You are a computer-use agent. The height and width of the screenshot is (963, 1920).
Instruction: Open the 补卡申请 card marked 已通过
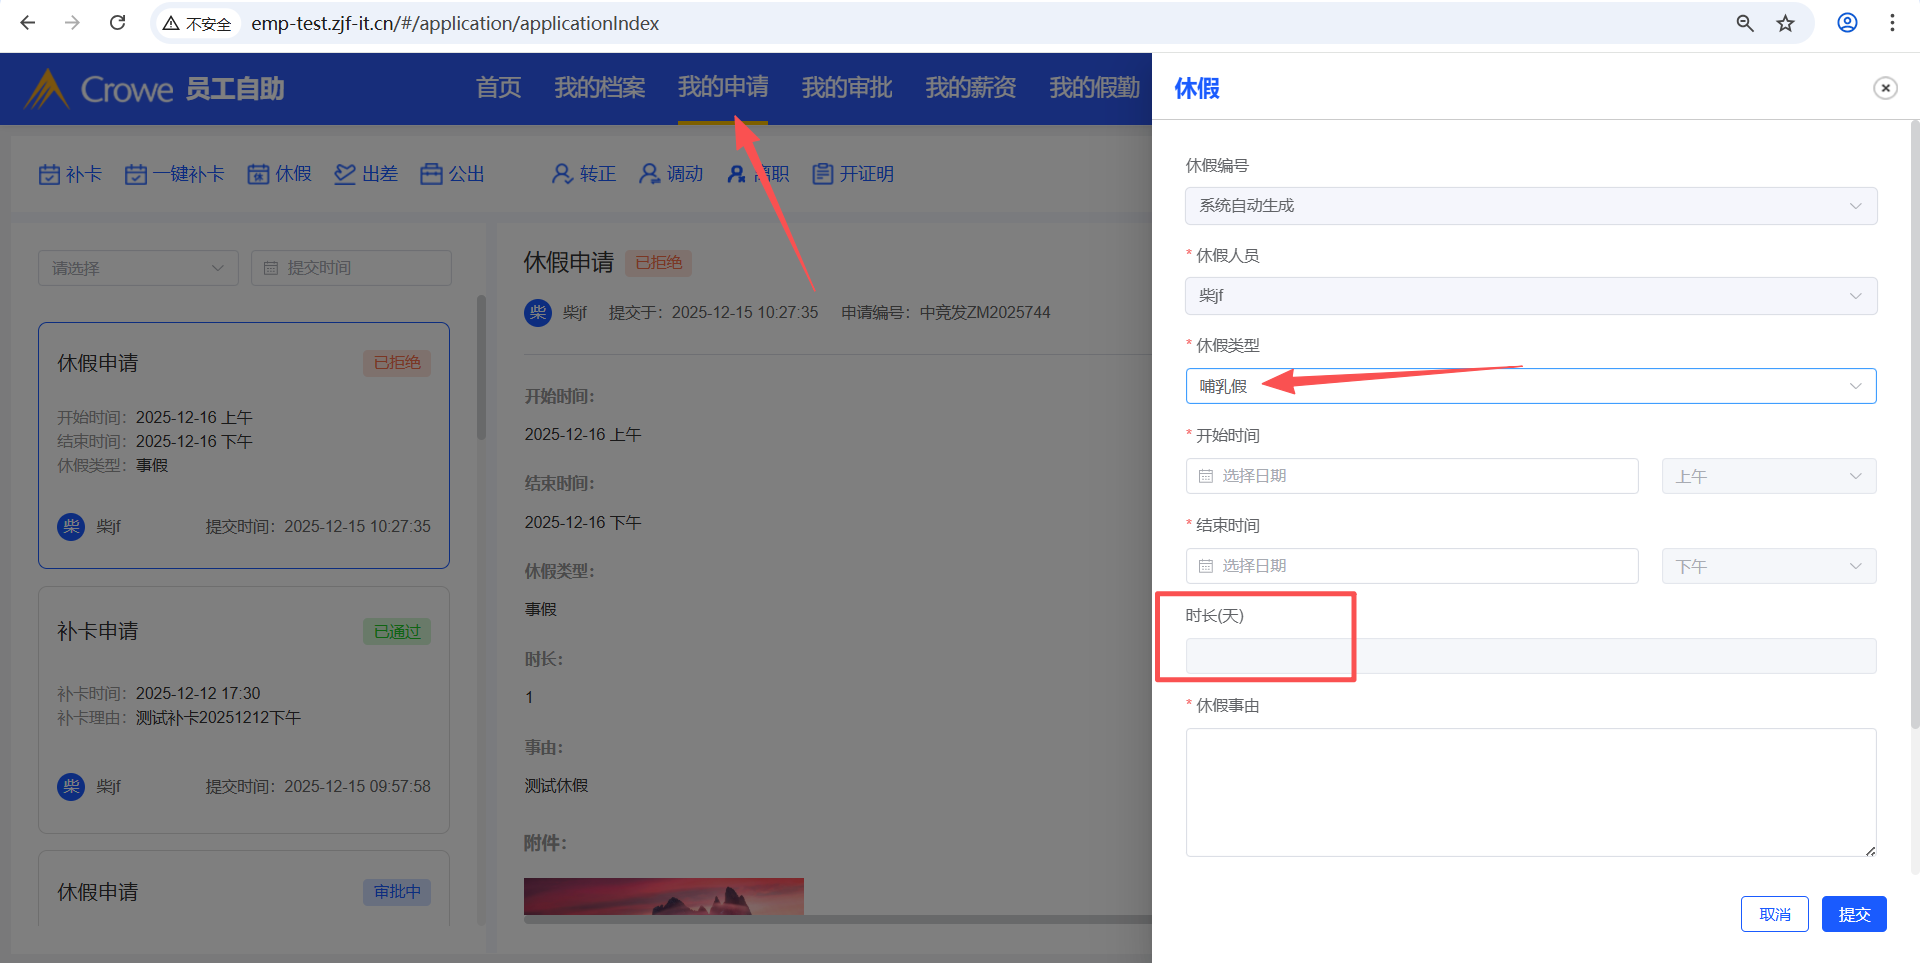click(x=244, y=710)
